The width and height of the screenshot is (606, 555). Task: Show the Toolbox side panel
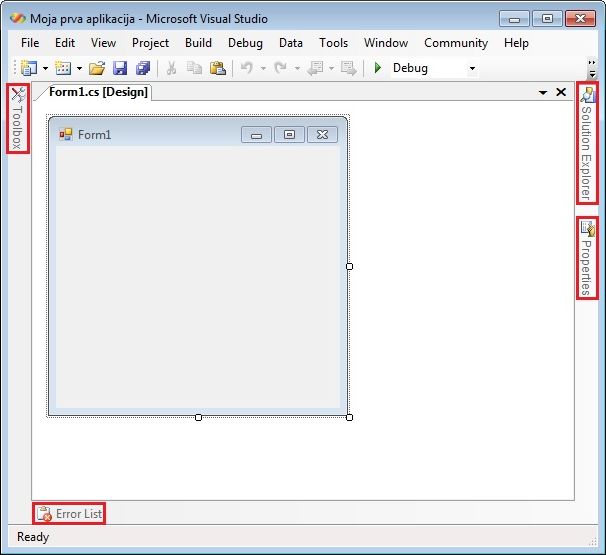click(18, 118)
